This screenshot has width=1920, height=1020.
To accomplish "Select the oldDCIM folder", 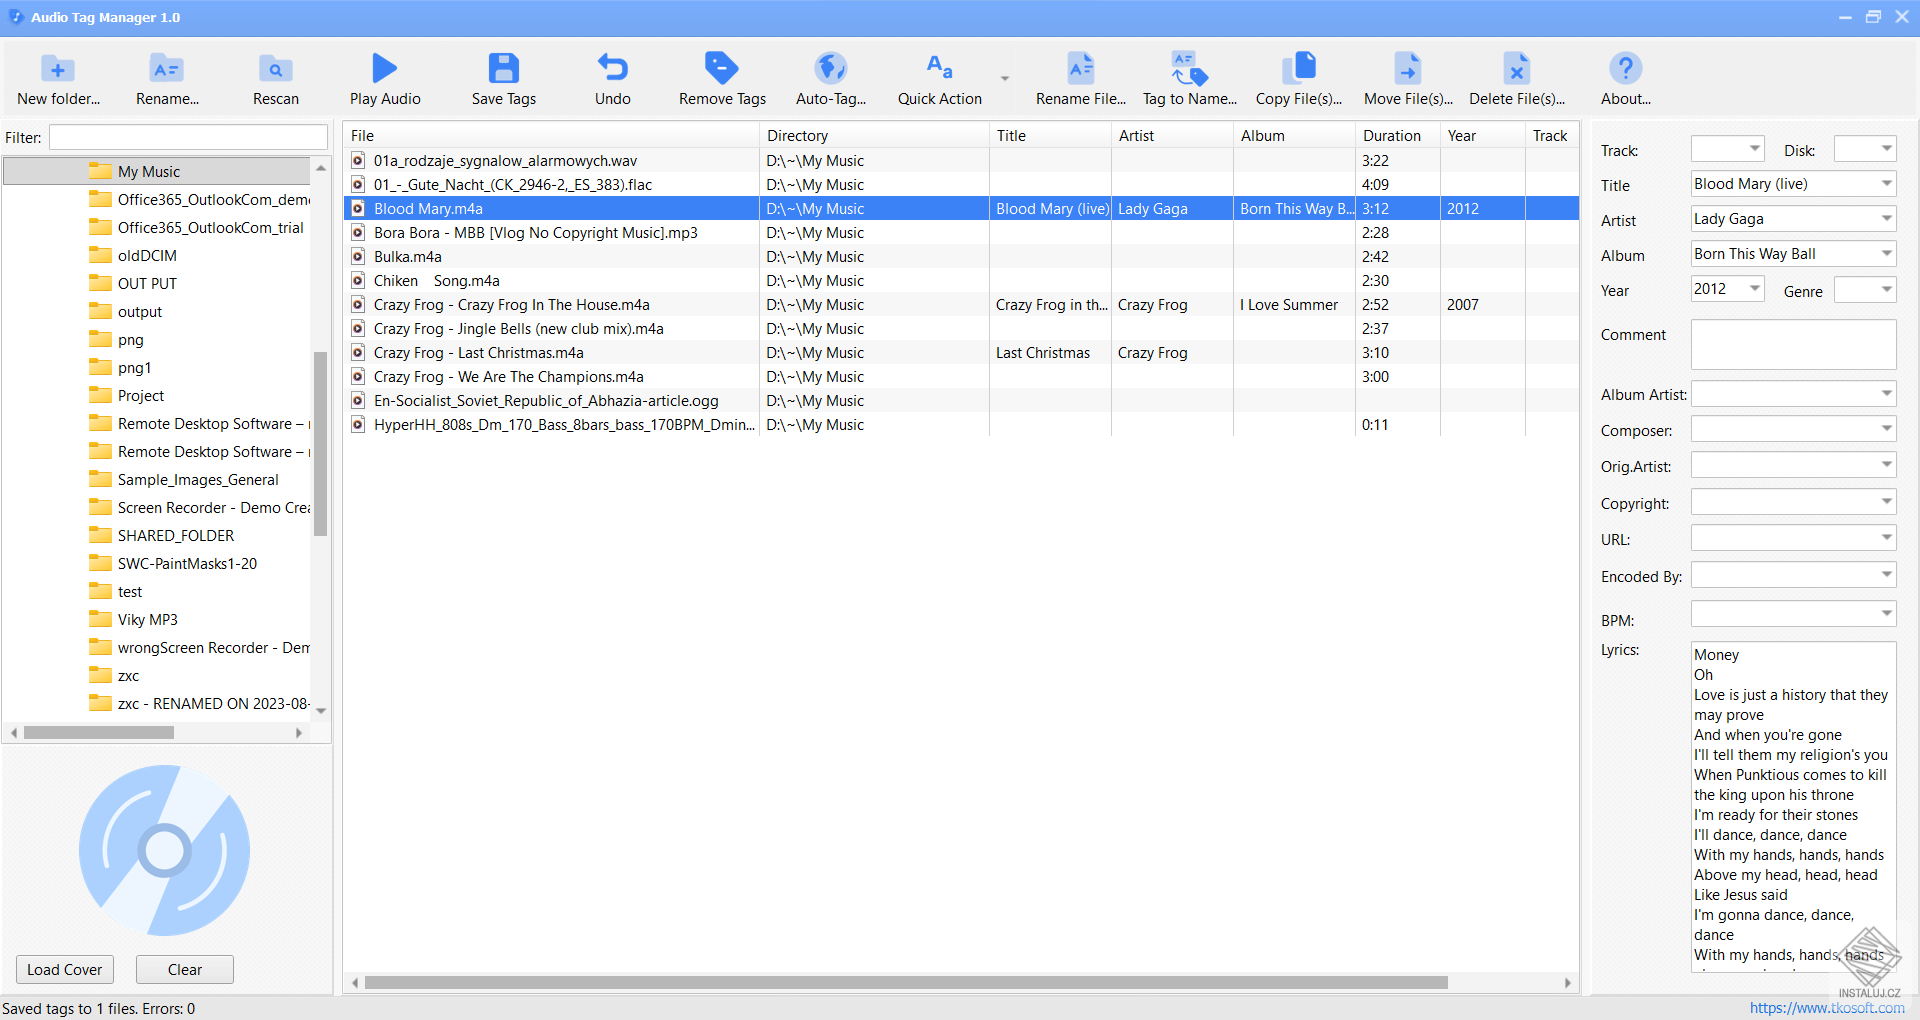I will click(x=147, y=255).
